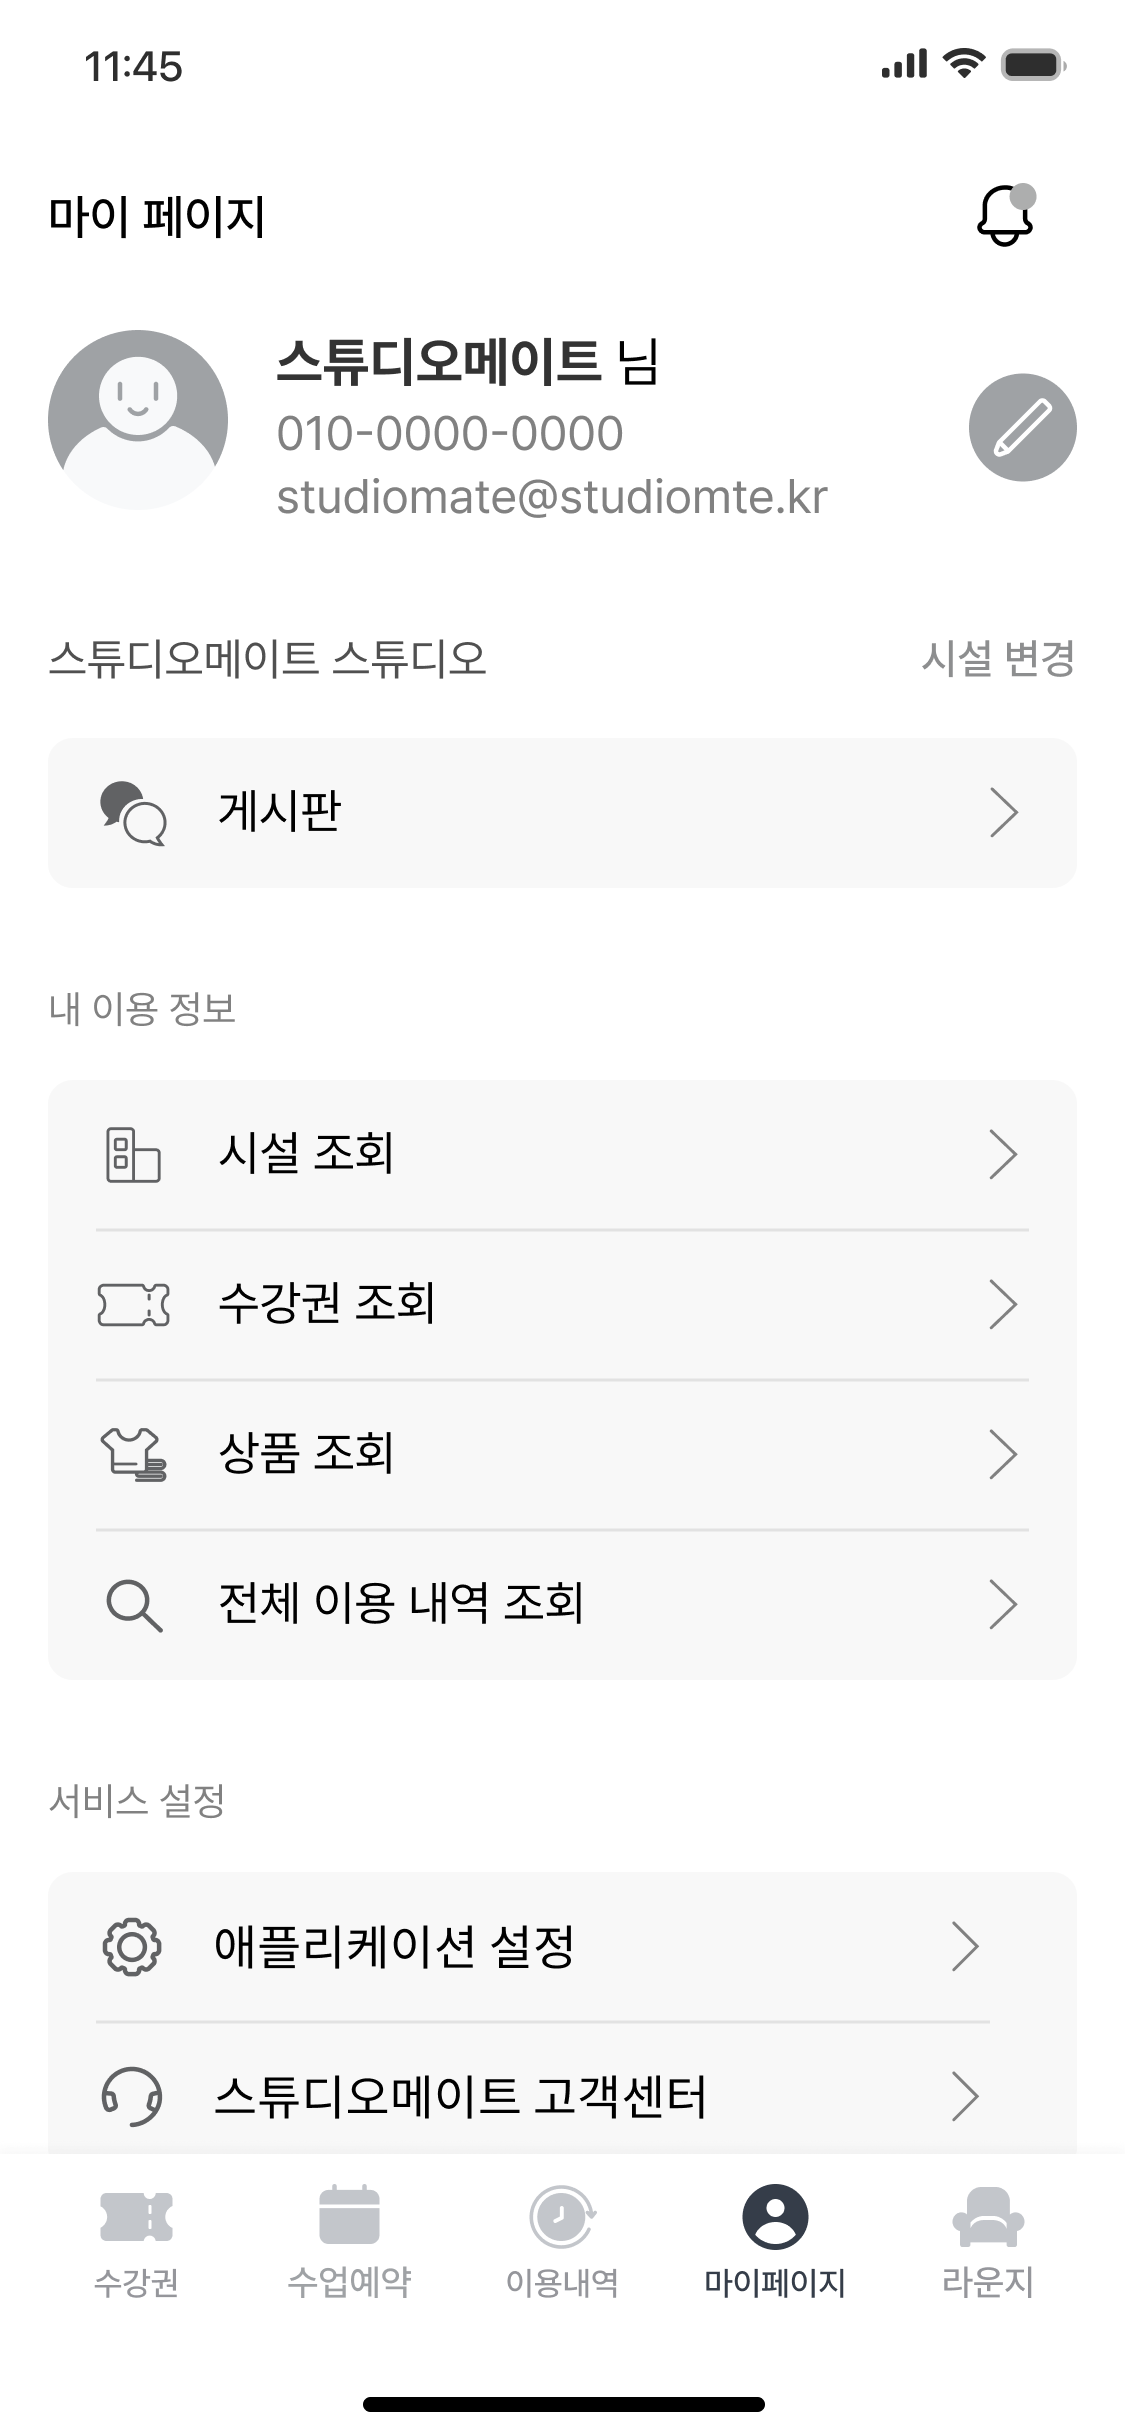This screenshot has height=2436, width=1125.
Task: Tap the 시설 변경 link
Action: [997, 659]
